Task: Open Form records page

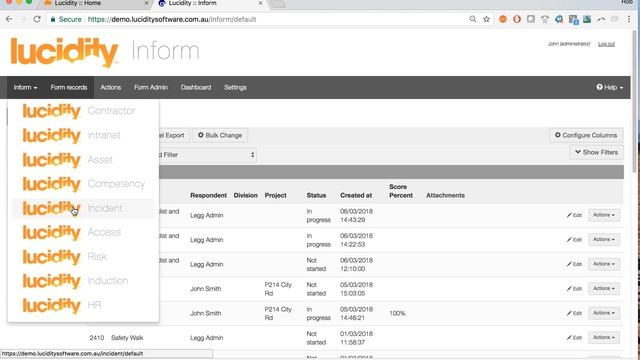Action: point(69,87)
